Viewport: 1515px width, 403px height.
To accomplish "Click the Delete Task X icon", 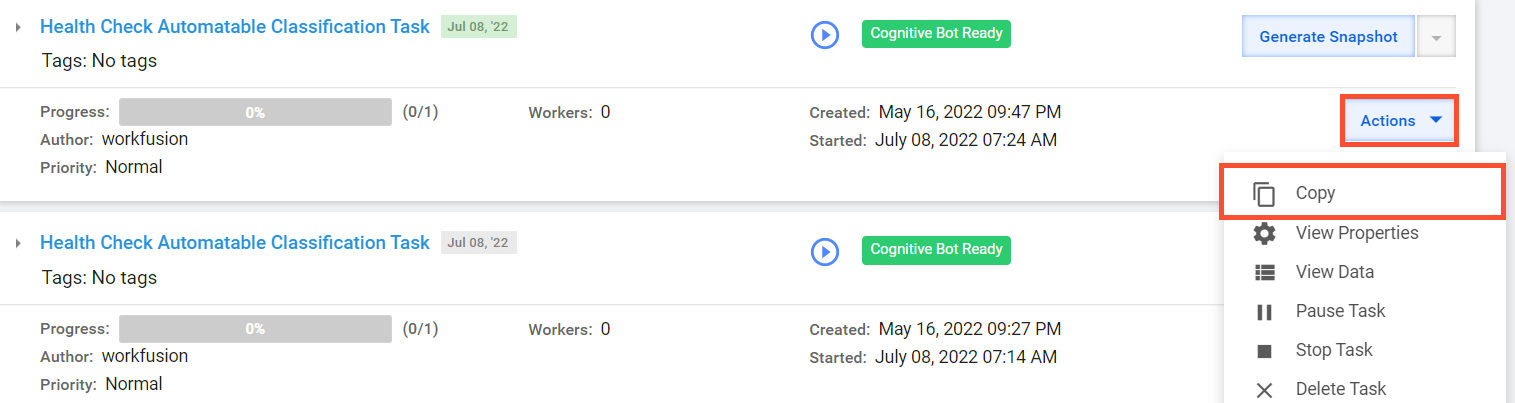I will (x=1264, y=389).
